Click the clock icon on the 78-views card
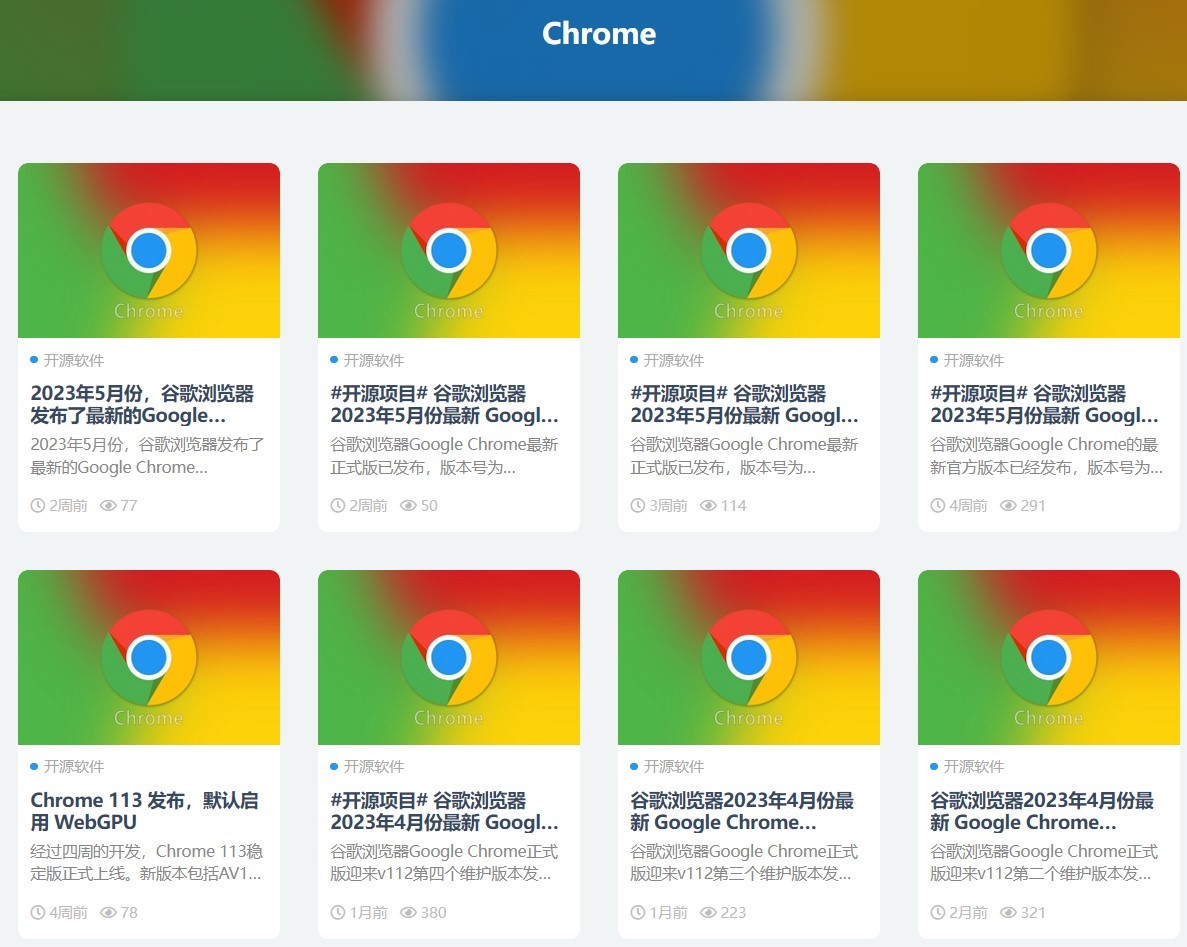 (38, 913)
